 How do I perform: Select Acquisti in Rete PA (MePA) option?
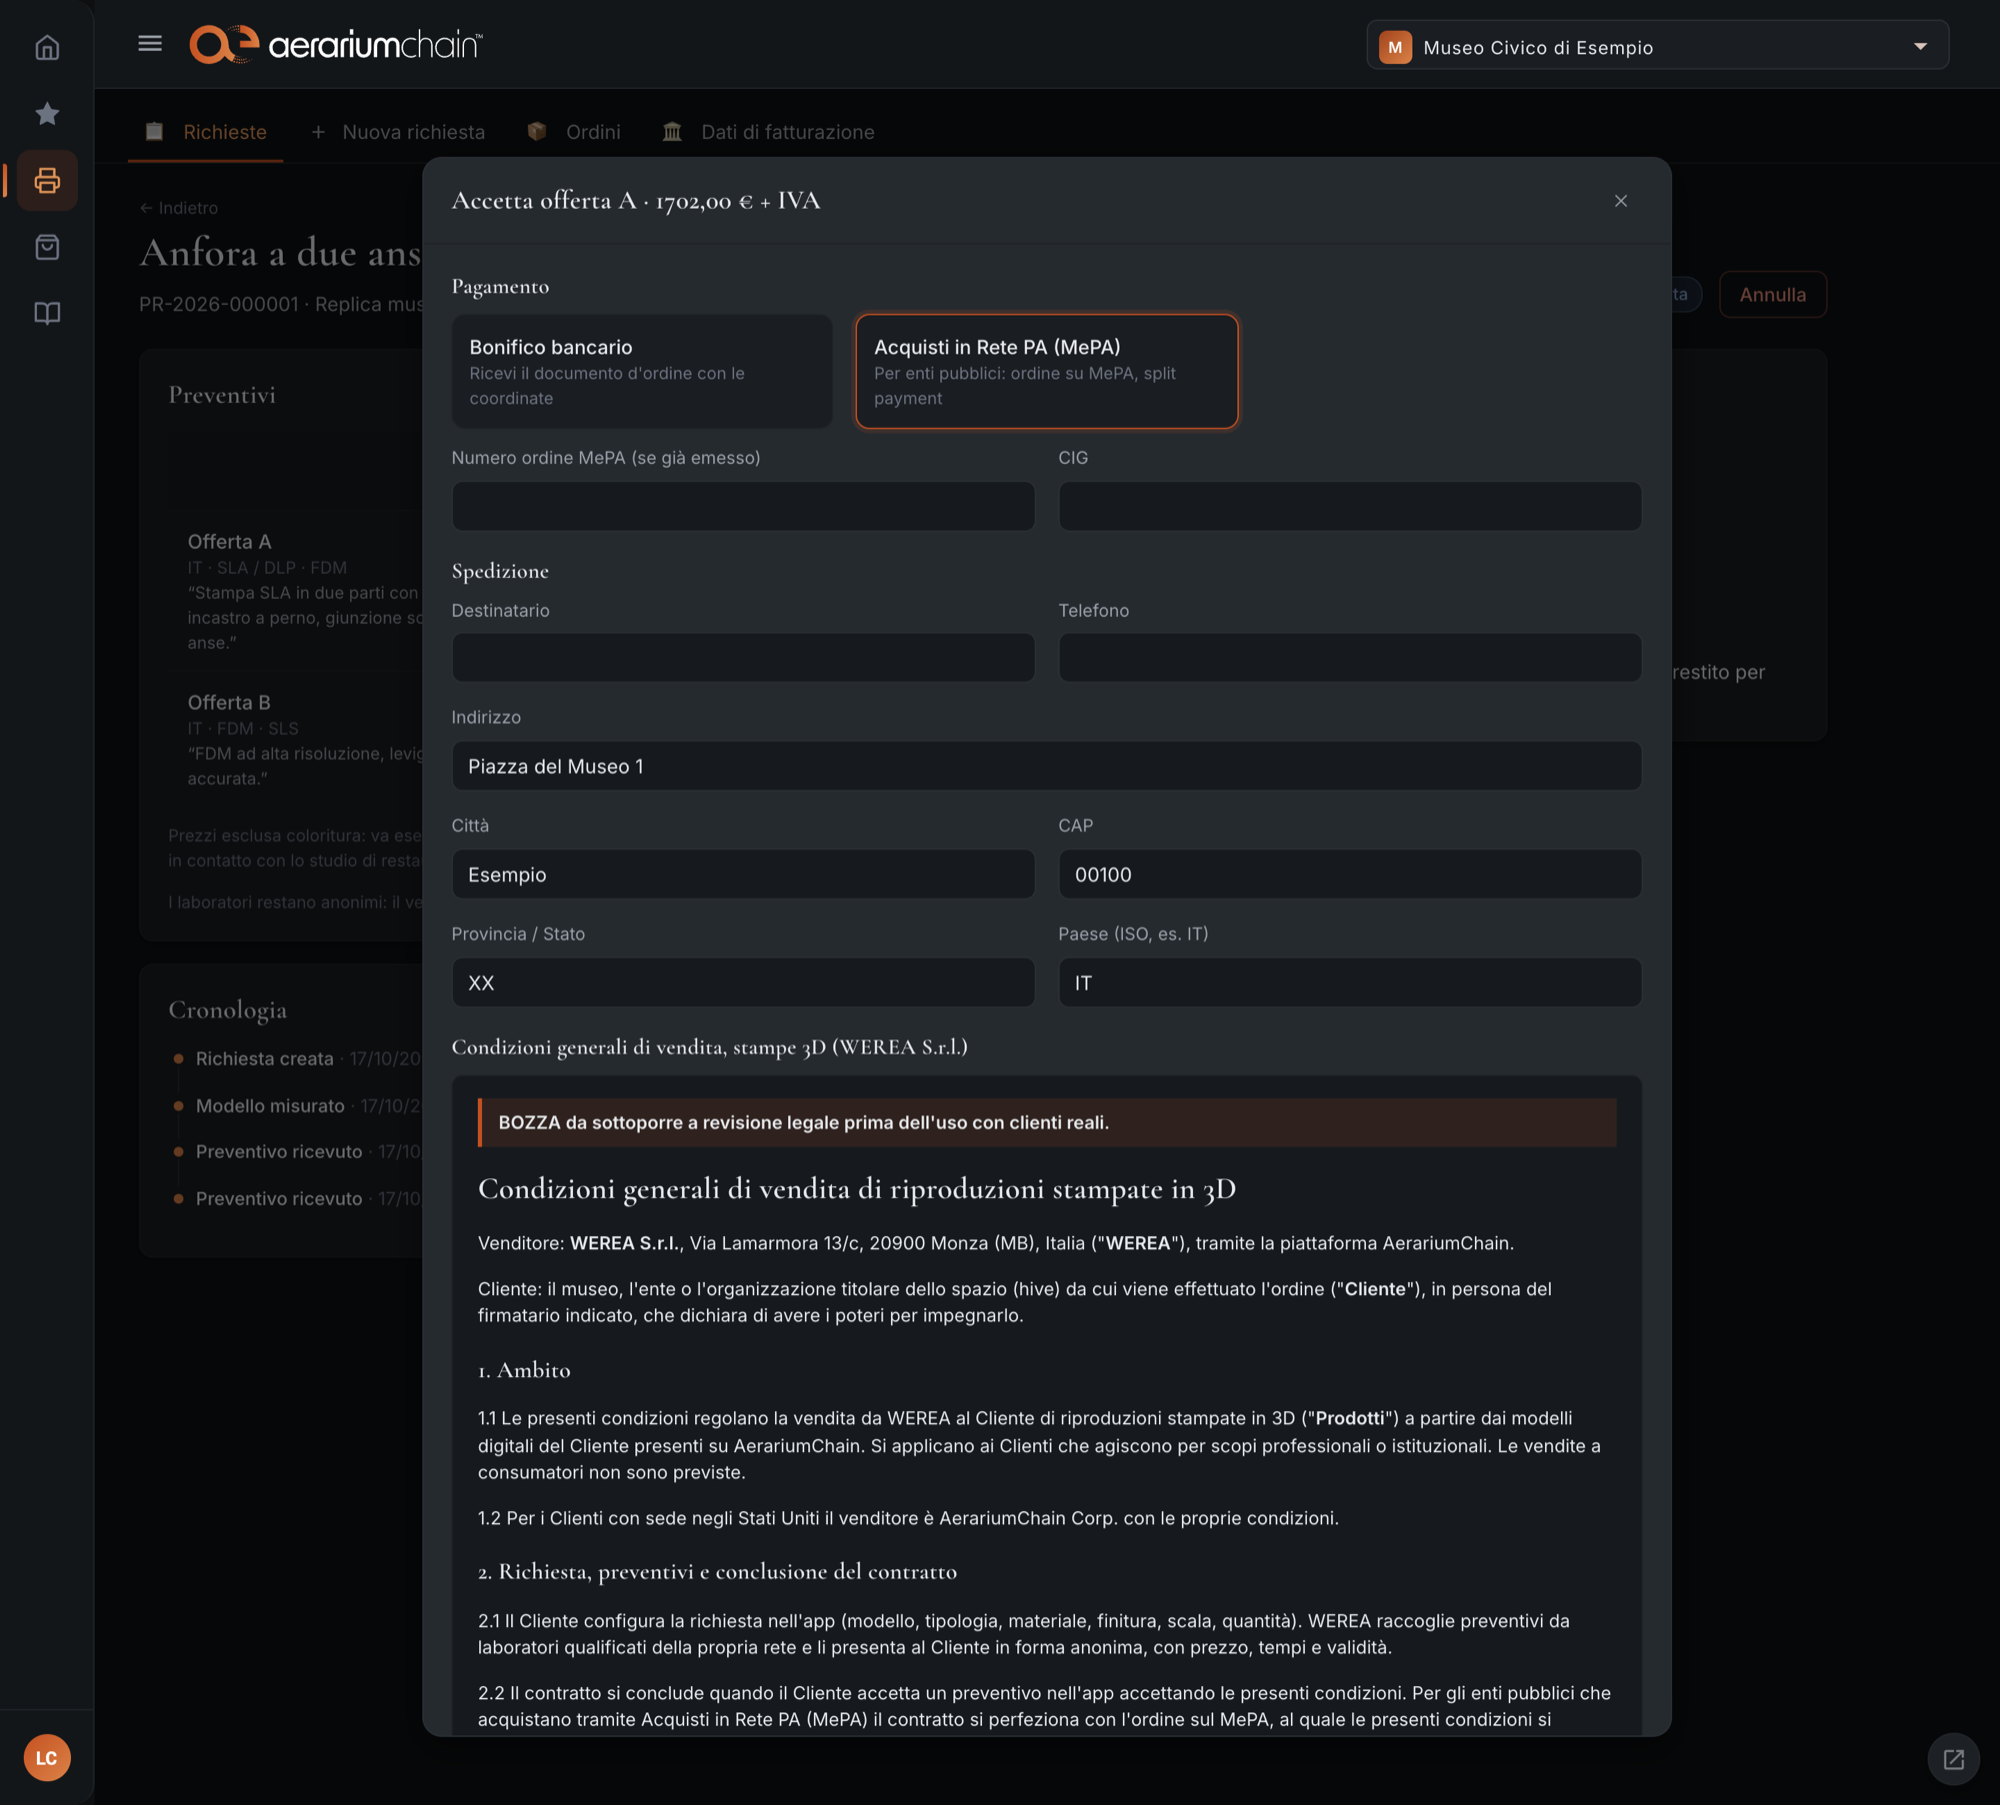[x=1047, y=372]
